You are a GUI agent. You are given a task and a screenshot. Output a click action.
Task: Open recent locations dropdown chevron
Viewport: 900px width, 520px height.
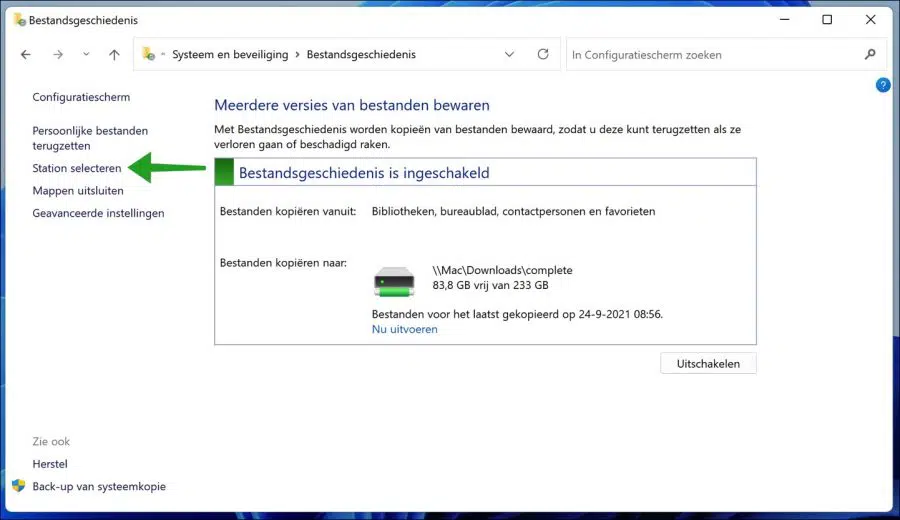pos(86,55)
